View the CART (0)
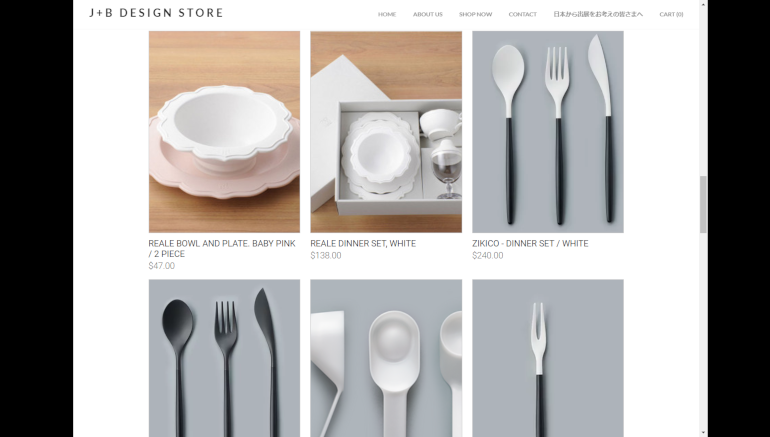The width and height of the screenshot is (770, 437). click(x=671, y=14)
